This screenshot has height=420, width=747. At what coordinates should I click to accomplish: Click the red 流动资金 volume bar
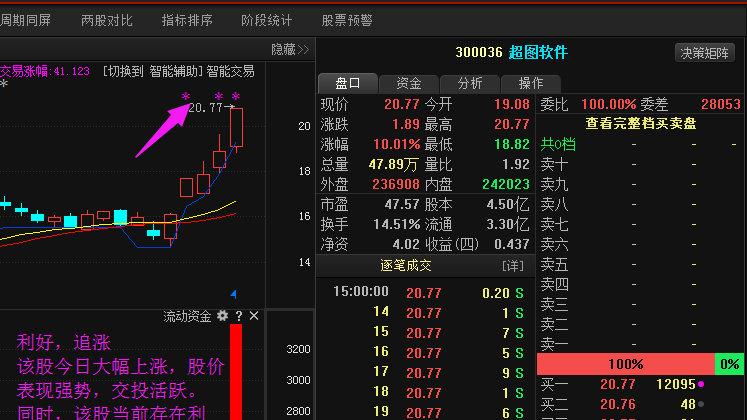236,372
